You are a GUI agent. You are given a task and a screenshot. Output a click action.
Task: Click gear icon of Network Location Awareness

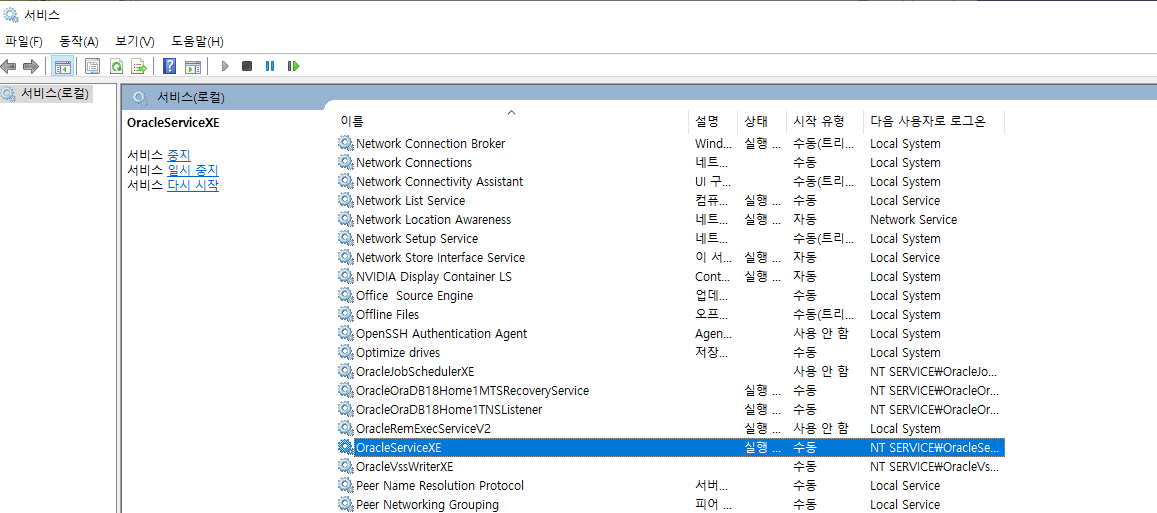pos(345,219)
